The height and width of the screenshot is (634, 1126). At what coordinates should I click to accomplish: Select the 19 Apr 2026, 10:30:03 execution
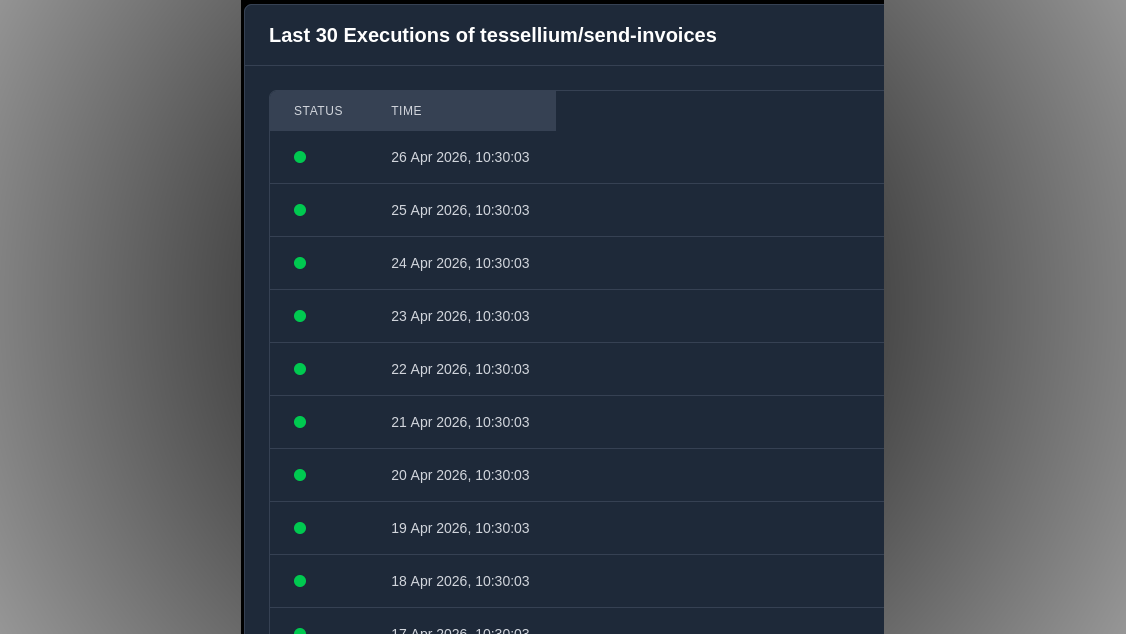tap(460, 528)
